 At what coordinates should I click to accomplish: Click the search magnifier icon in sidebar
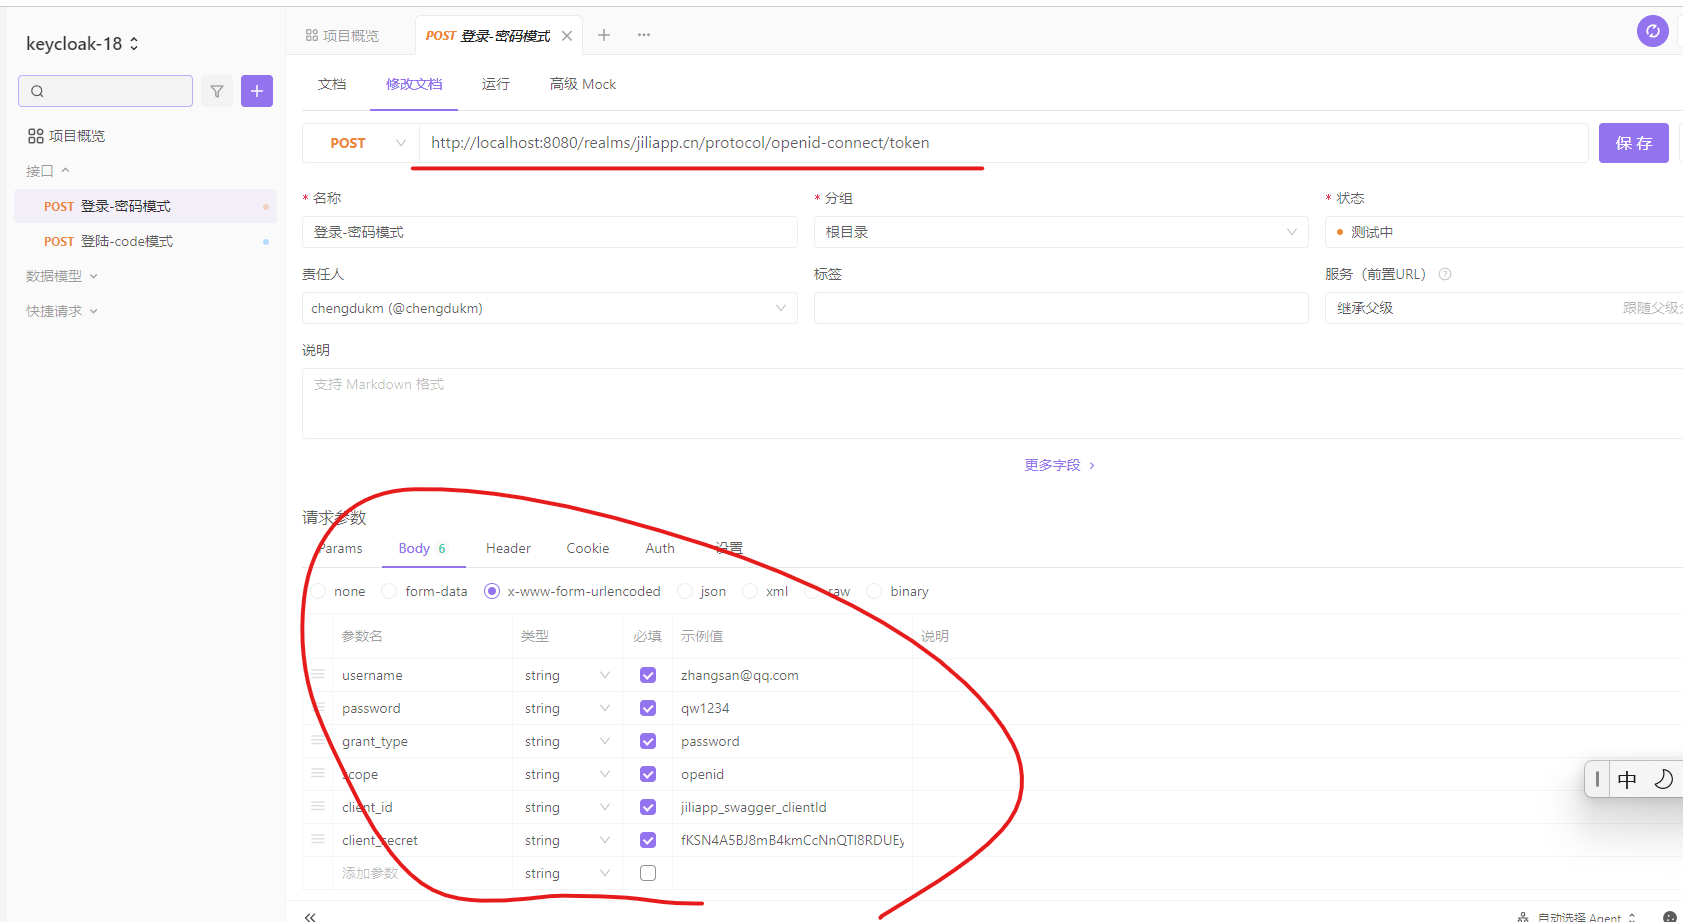(37, 91)
